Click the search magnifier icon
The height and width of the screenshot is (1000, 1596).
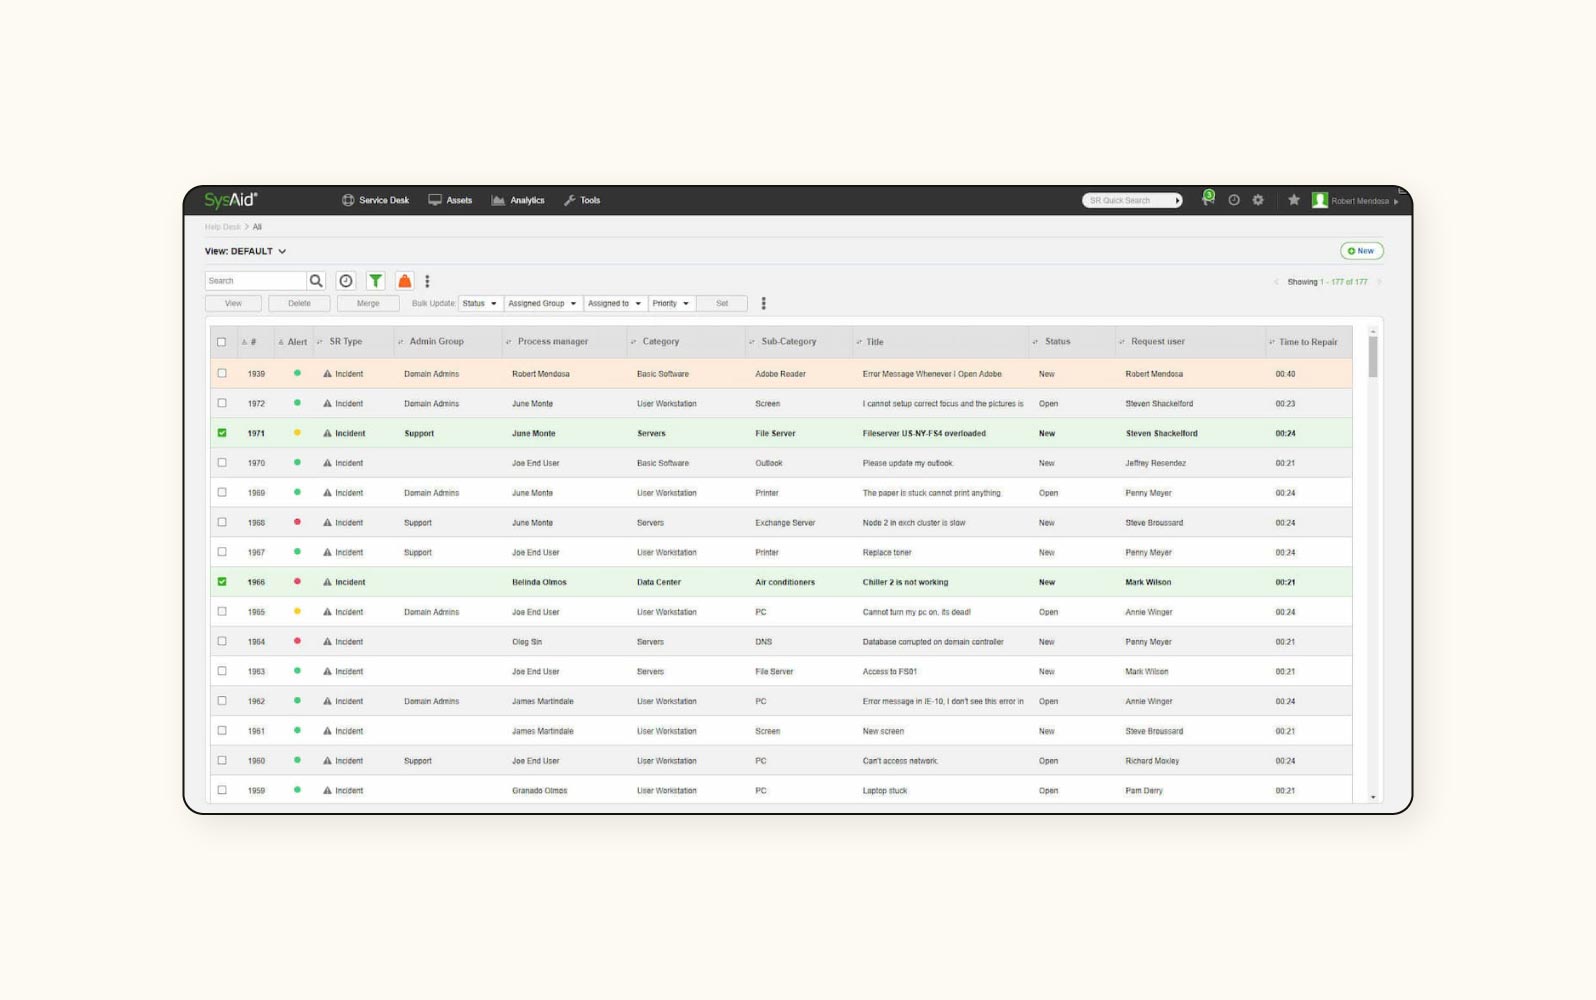[316, 281]
